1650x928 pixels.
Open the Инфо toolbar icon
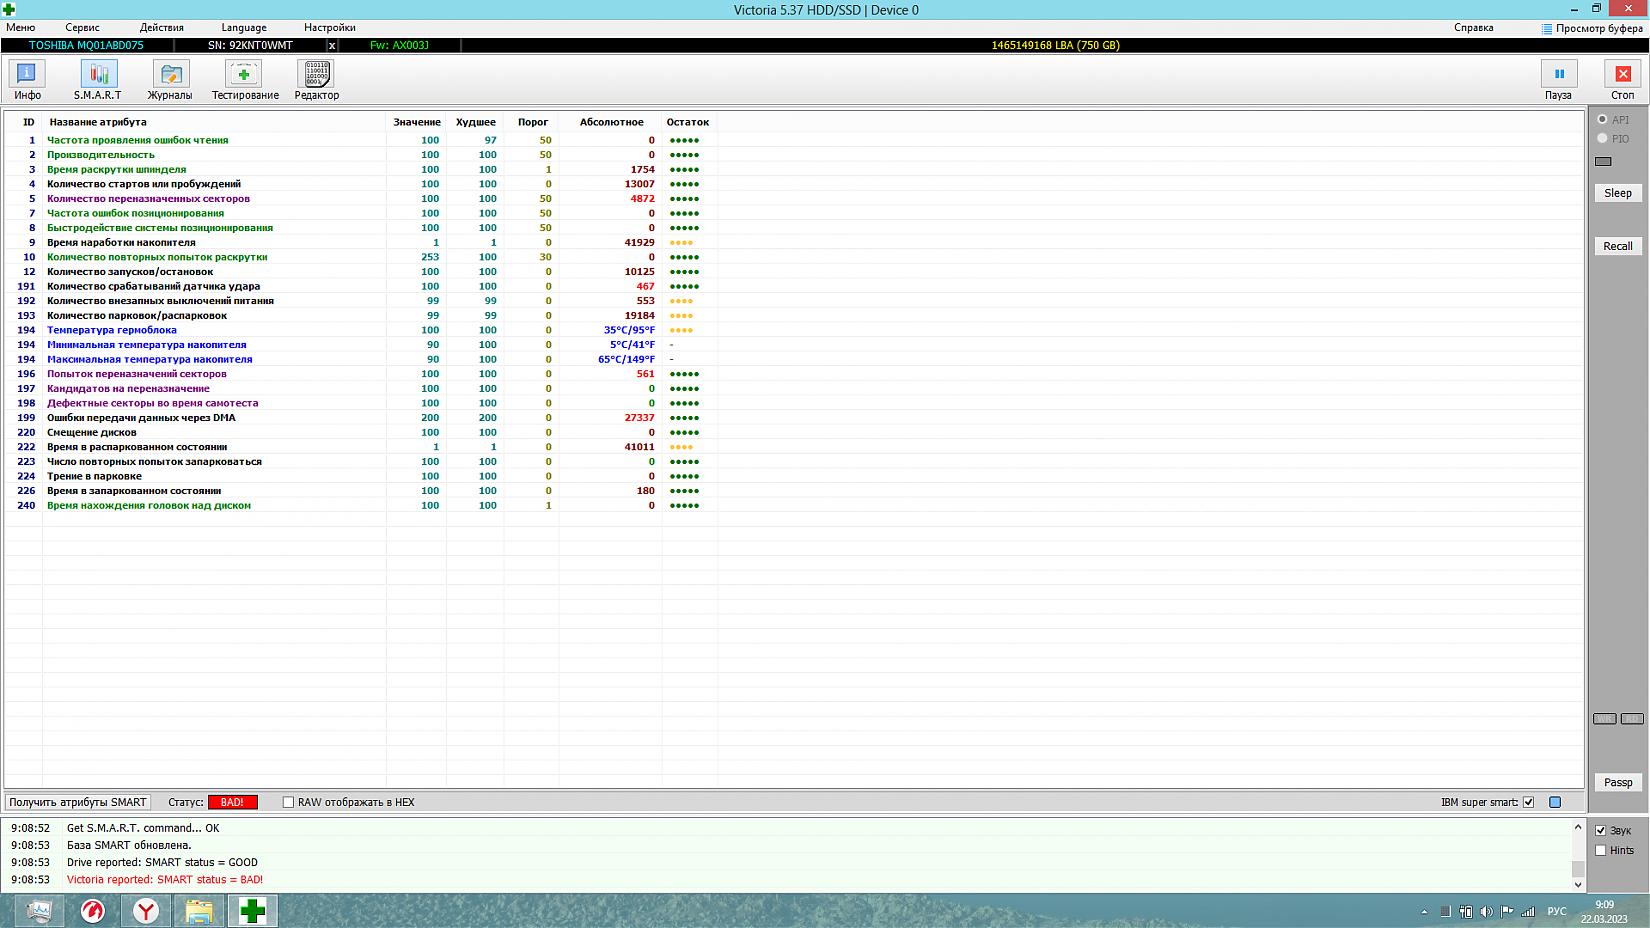(x=27, y=74)
